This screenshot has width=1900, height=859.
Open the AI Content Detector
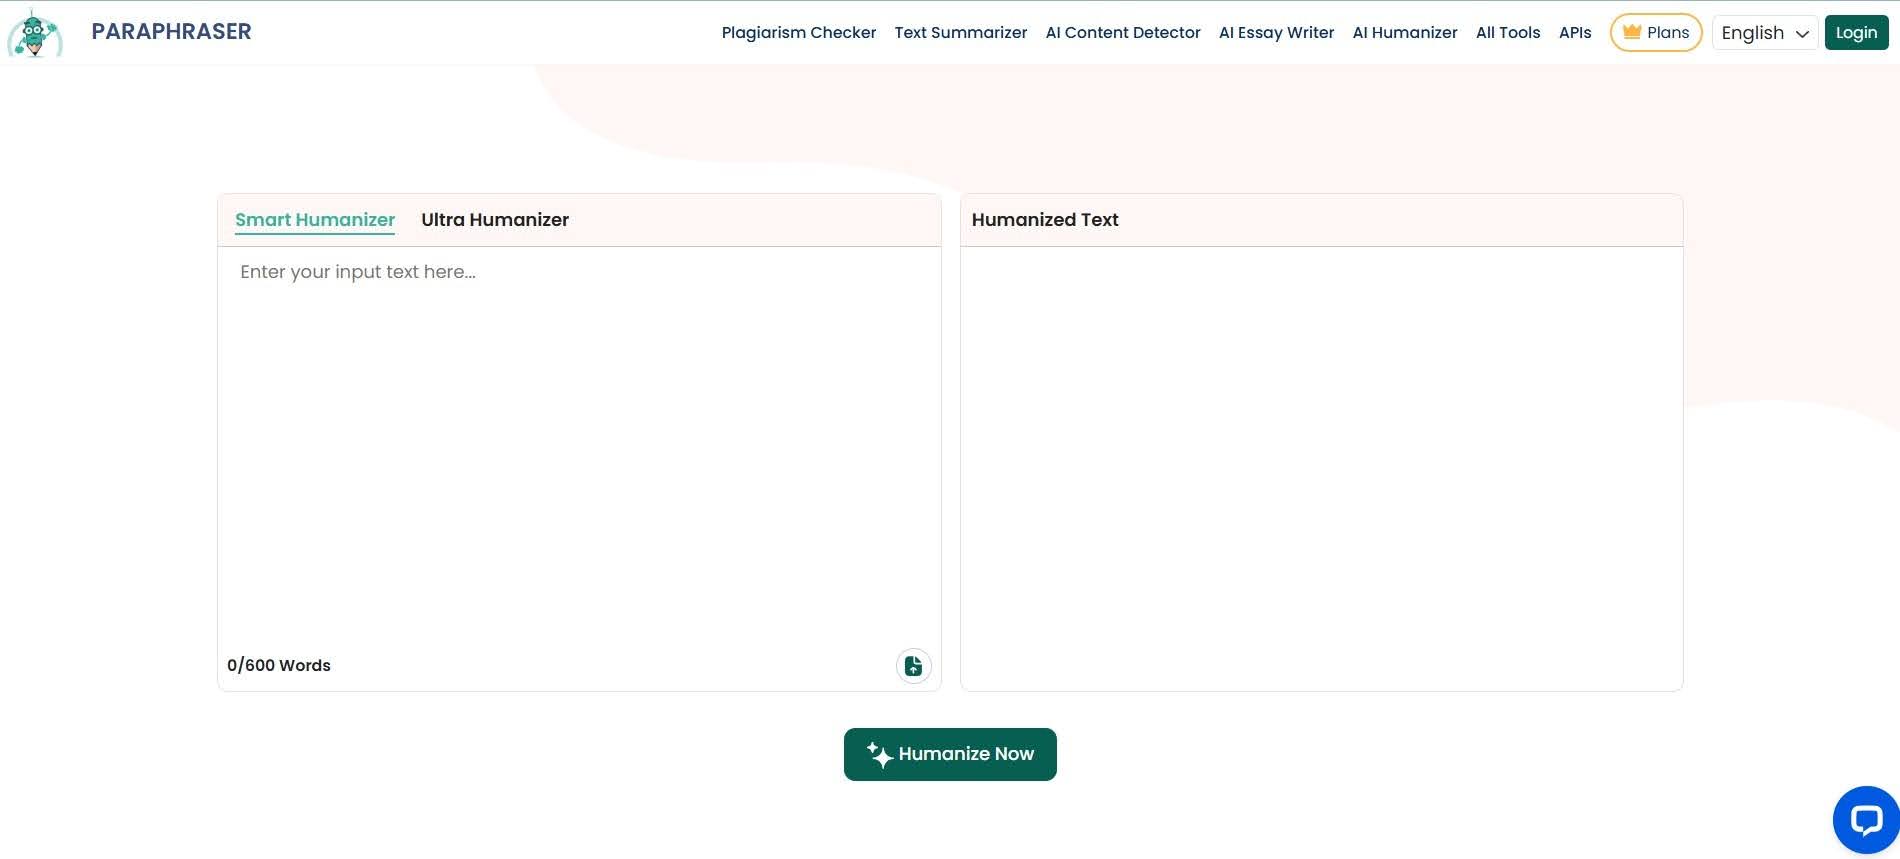(1123, 33)
